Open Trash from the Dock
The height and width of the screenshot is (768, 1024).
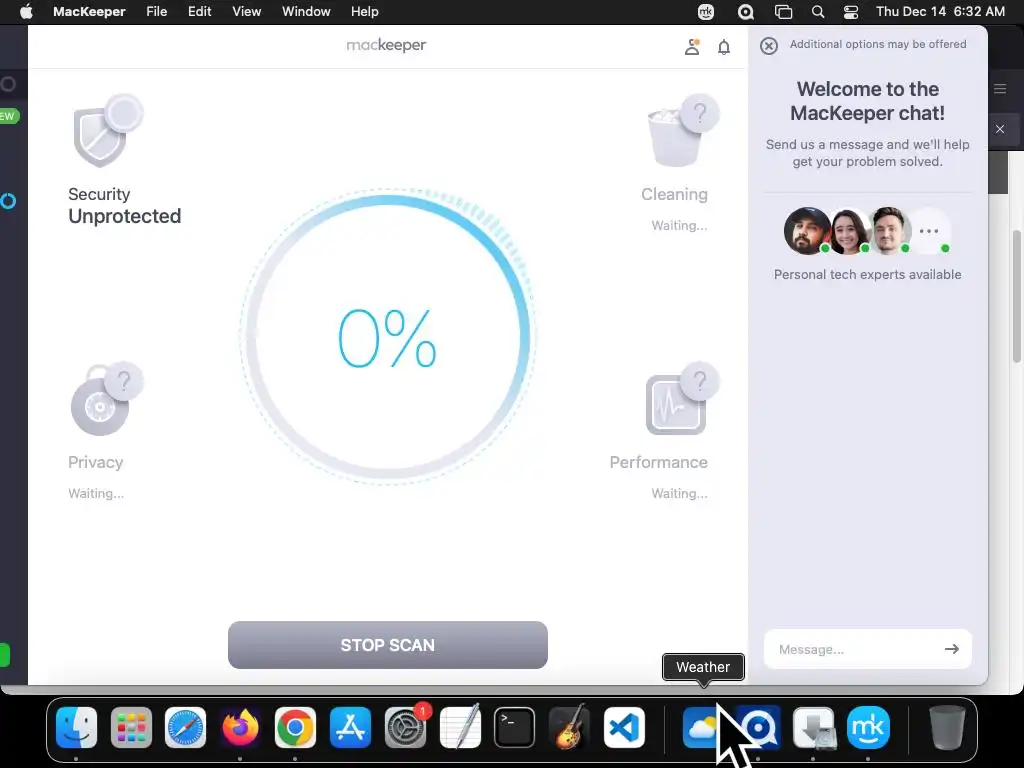point(946,727)
